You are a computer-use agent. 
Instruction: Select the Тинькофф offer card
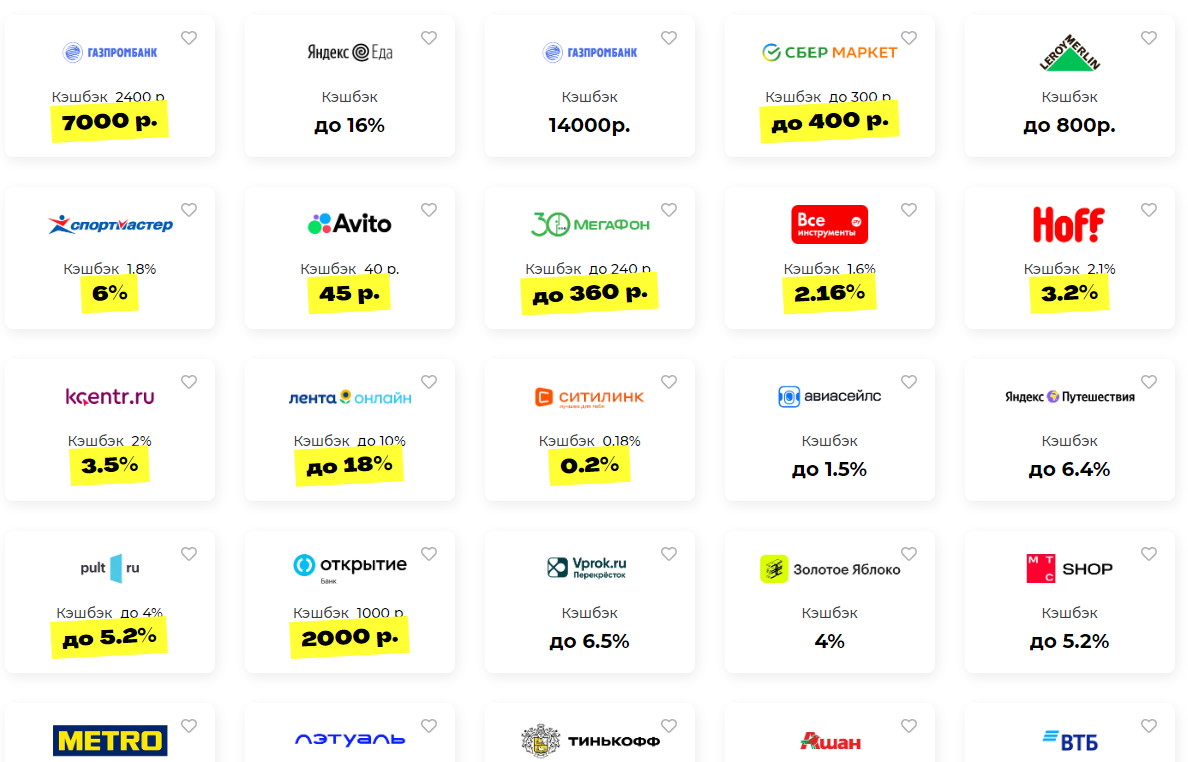point(589,732)
